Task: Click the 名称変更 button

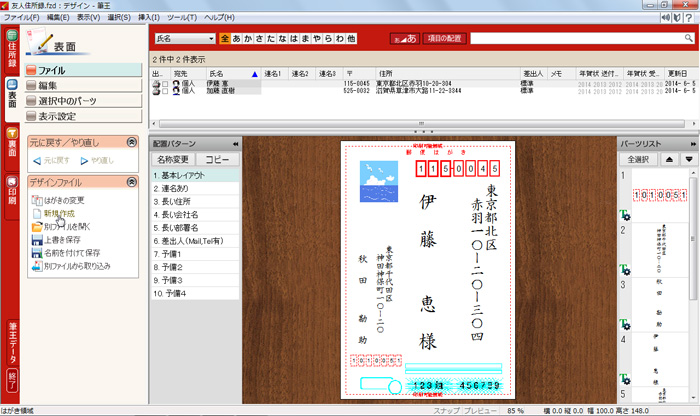Action: point(172,159)
